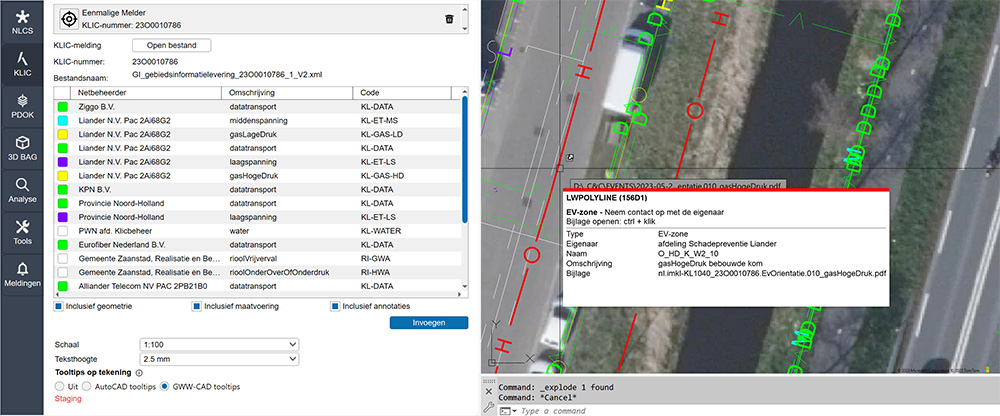1000x416 pixels.
Task: Select the KPN B.V. row name
Action: 93,189
